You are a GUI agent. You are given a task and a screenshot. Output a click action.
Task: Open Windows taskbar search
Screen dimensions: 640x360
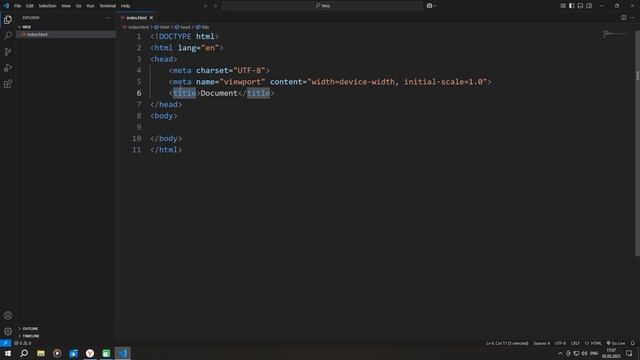pyautogui.click(x=24, y=353)
